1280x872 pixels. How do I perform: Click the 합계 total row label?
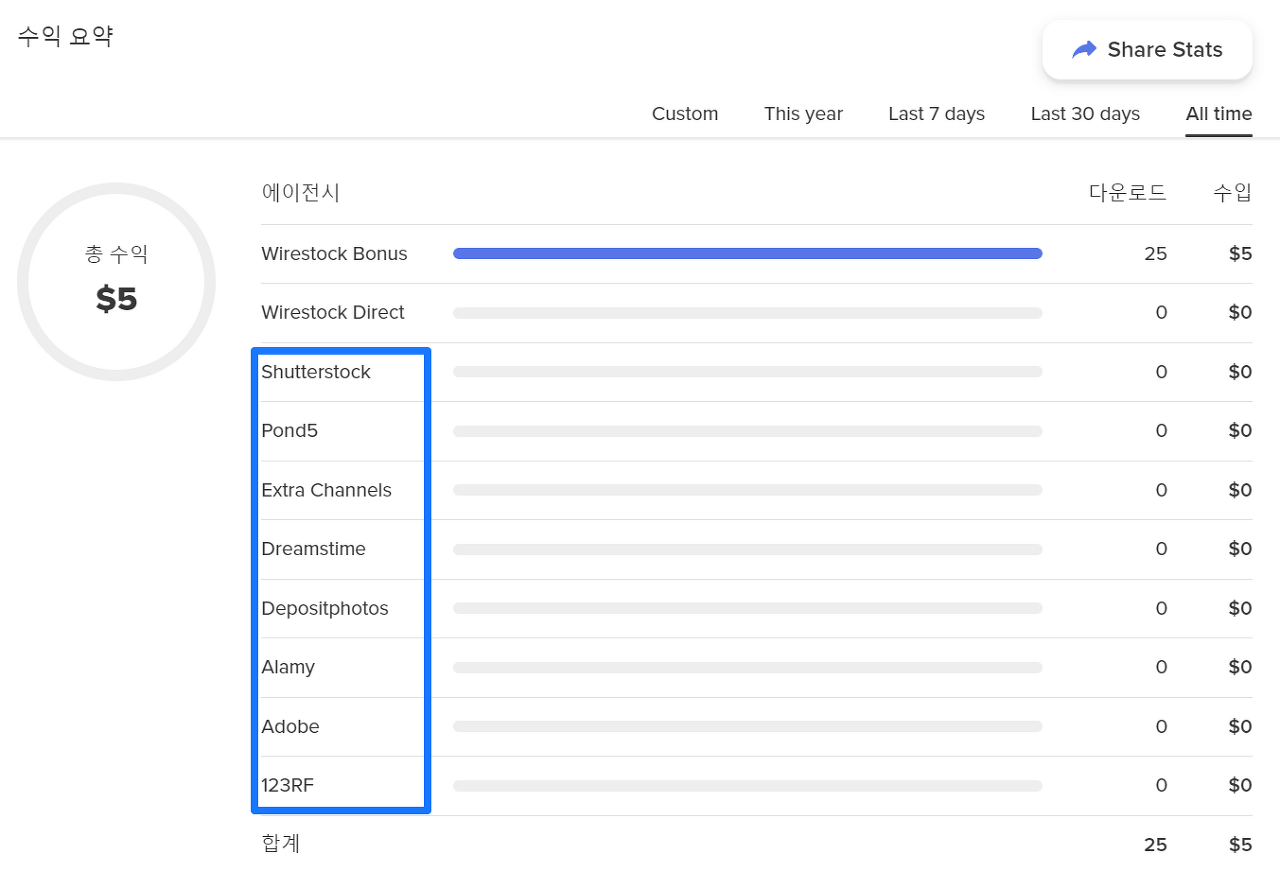pyautogui.click(x=281, y=844)
